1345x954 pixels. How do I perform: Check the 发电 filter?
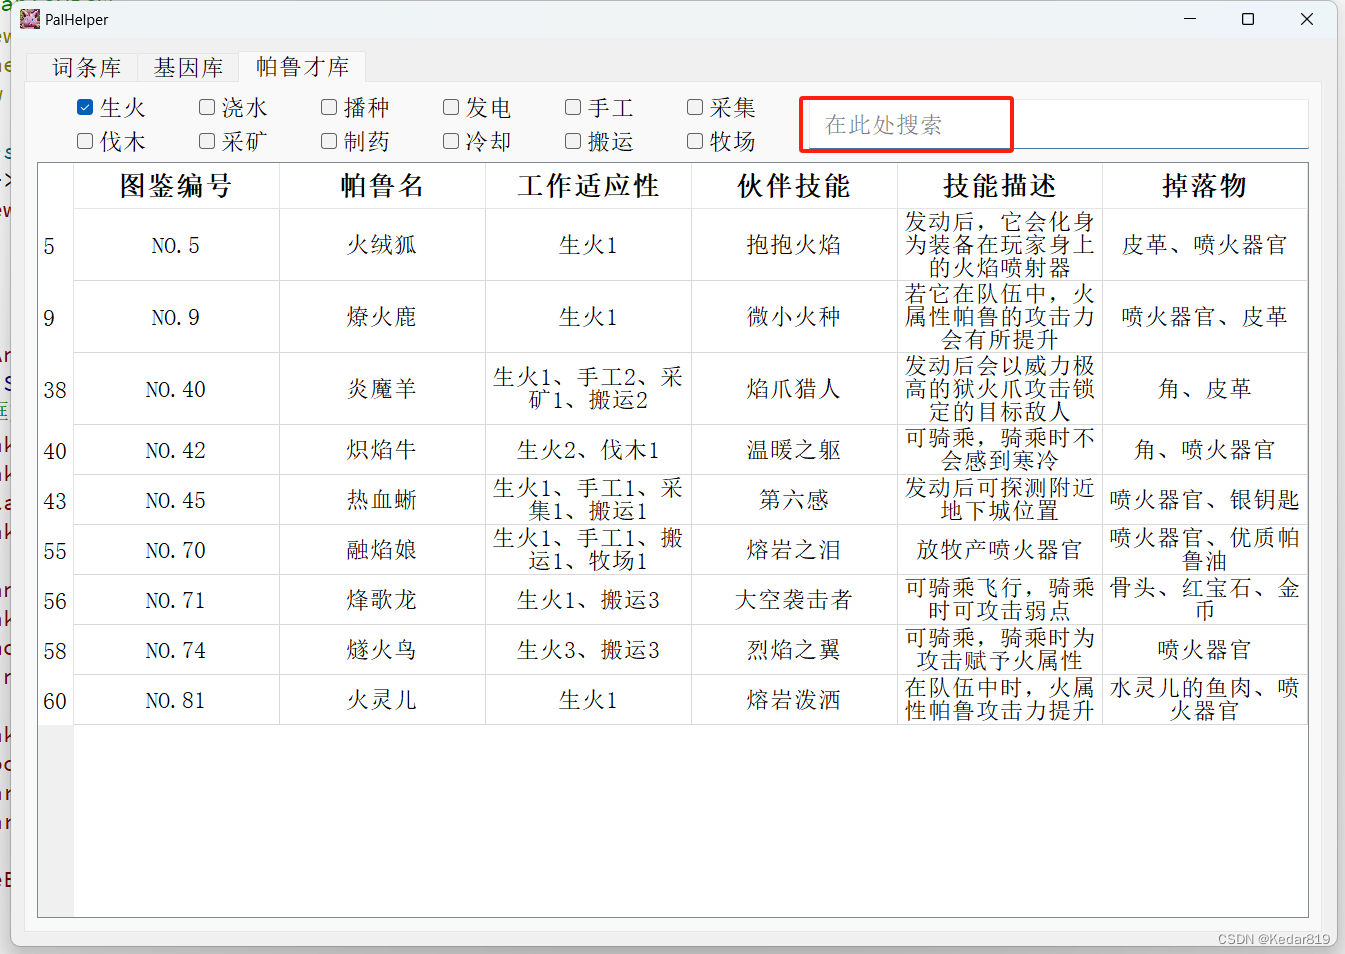(x=451, y=107)
